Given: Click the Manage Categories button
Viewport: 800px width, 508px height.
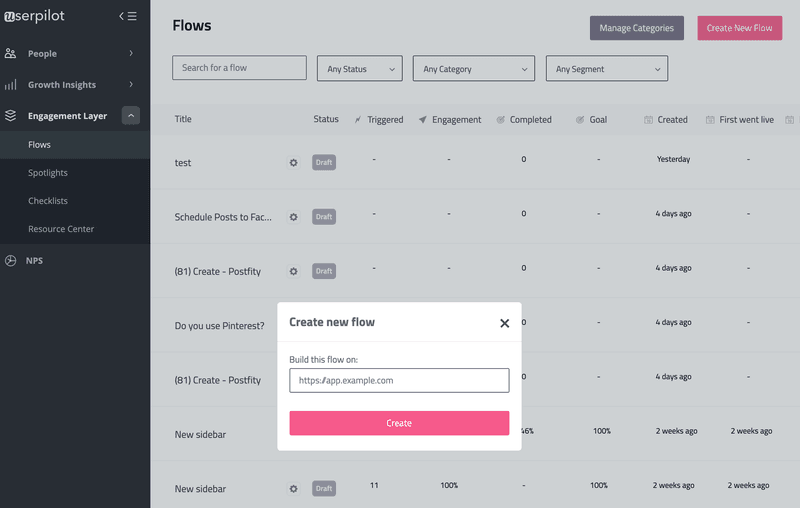Looking at the screenshot, I should click(x=637, y=28).
